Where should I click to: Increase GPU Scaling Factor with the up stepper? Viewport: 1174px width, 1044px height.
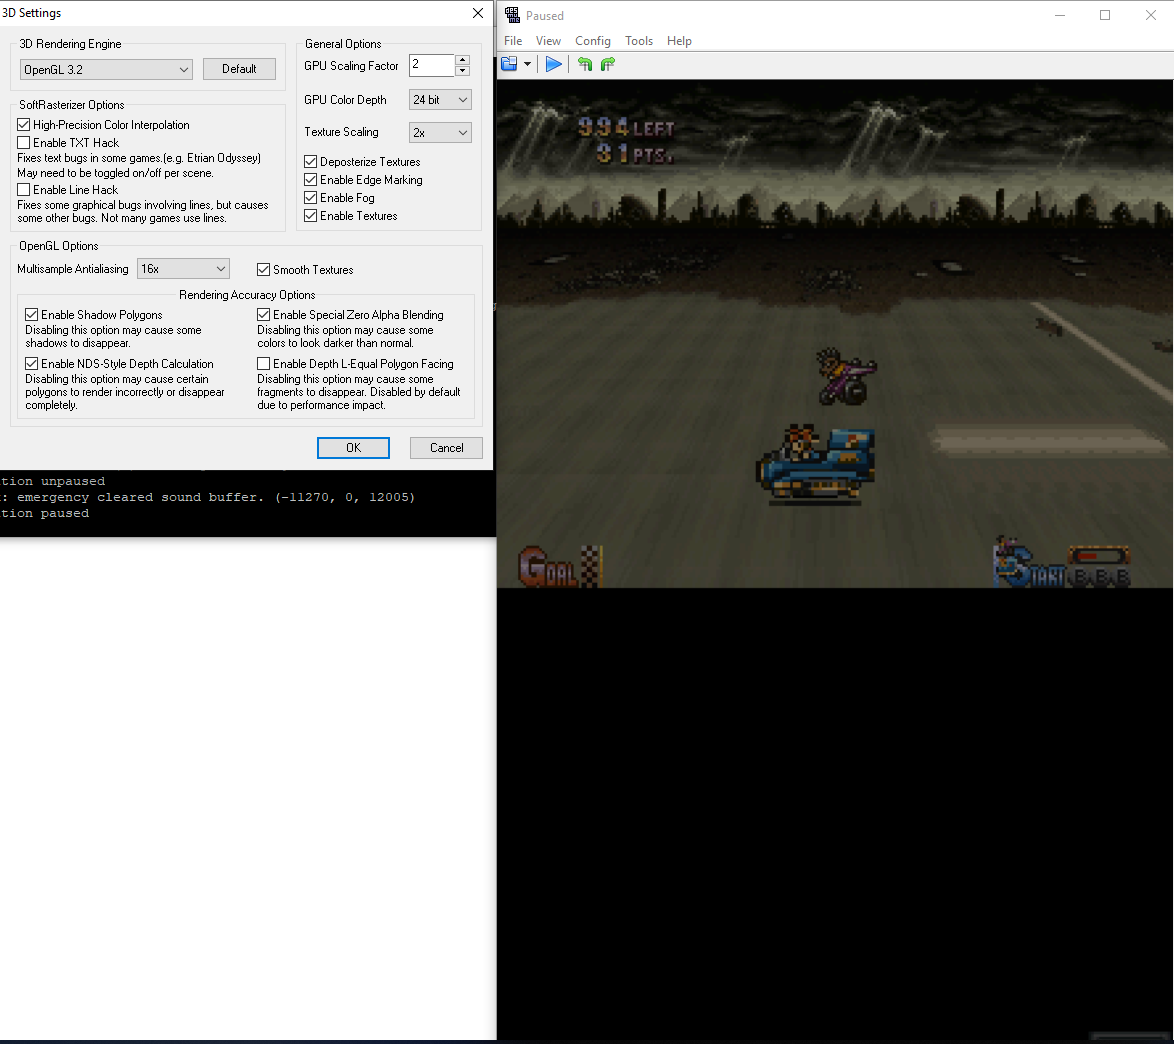[461, 60]
